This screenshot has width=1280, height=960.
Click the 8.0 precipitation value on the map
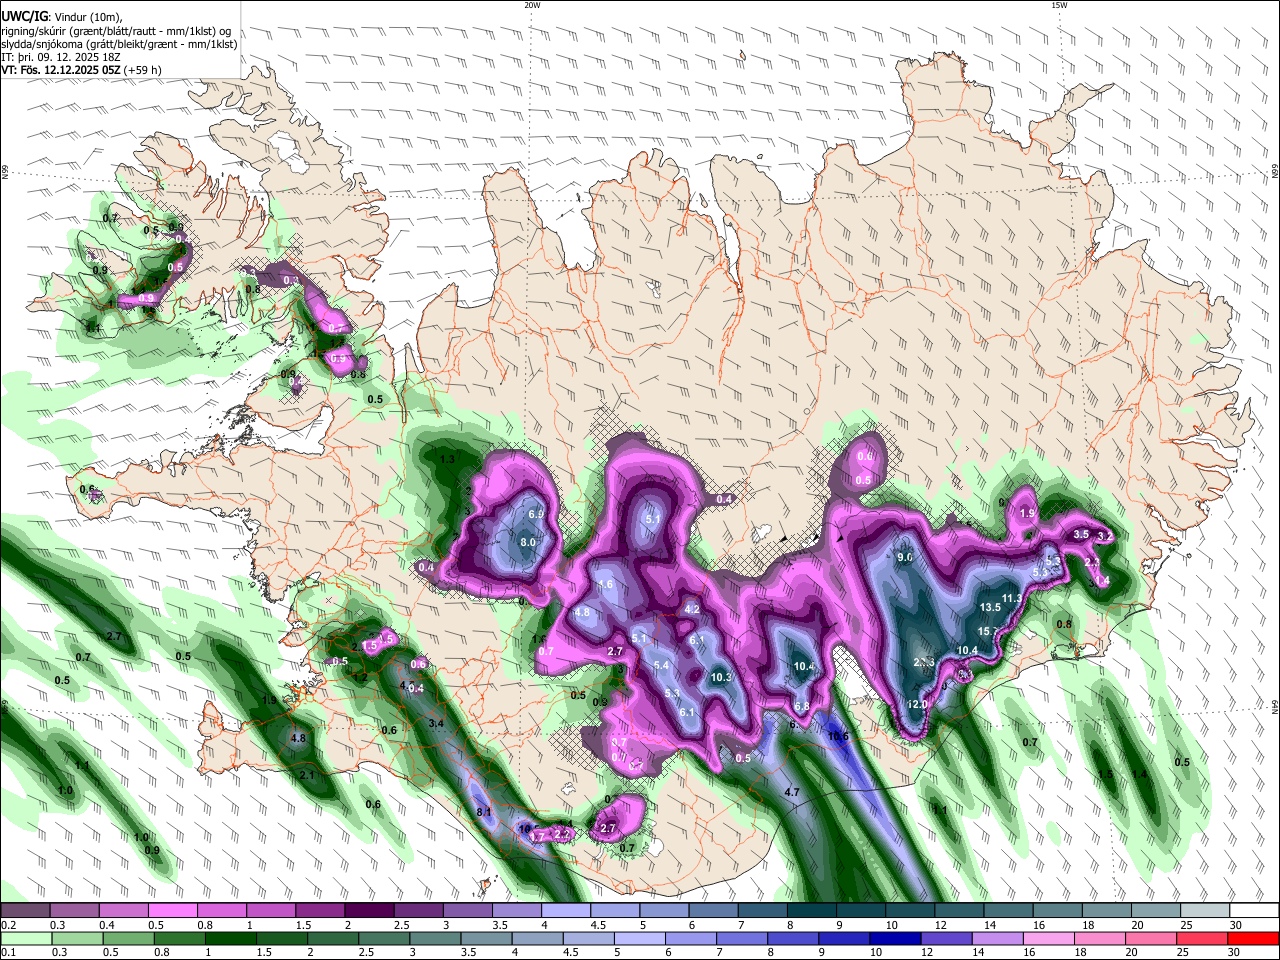528,542
